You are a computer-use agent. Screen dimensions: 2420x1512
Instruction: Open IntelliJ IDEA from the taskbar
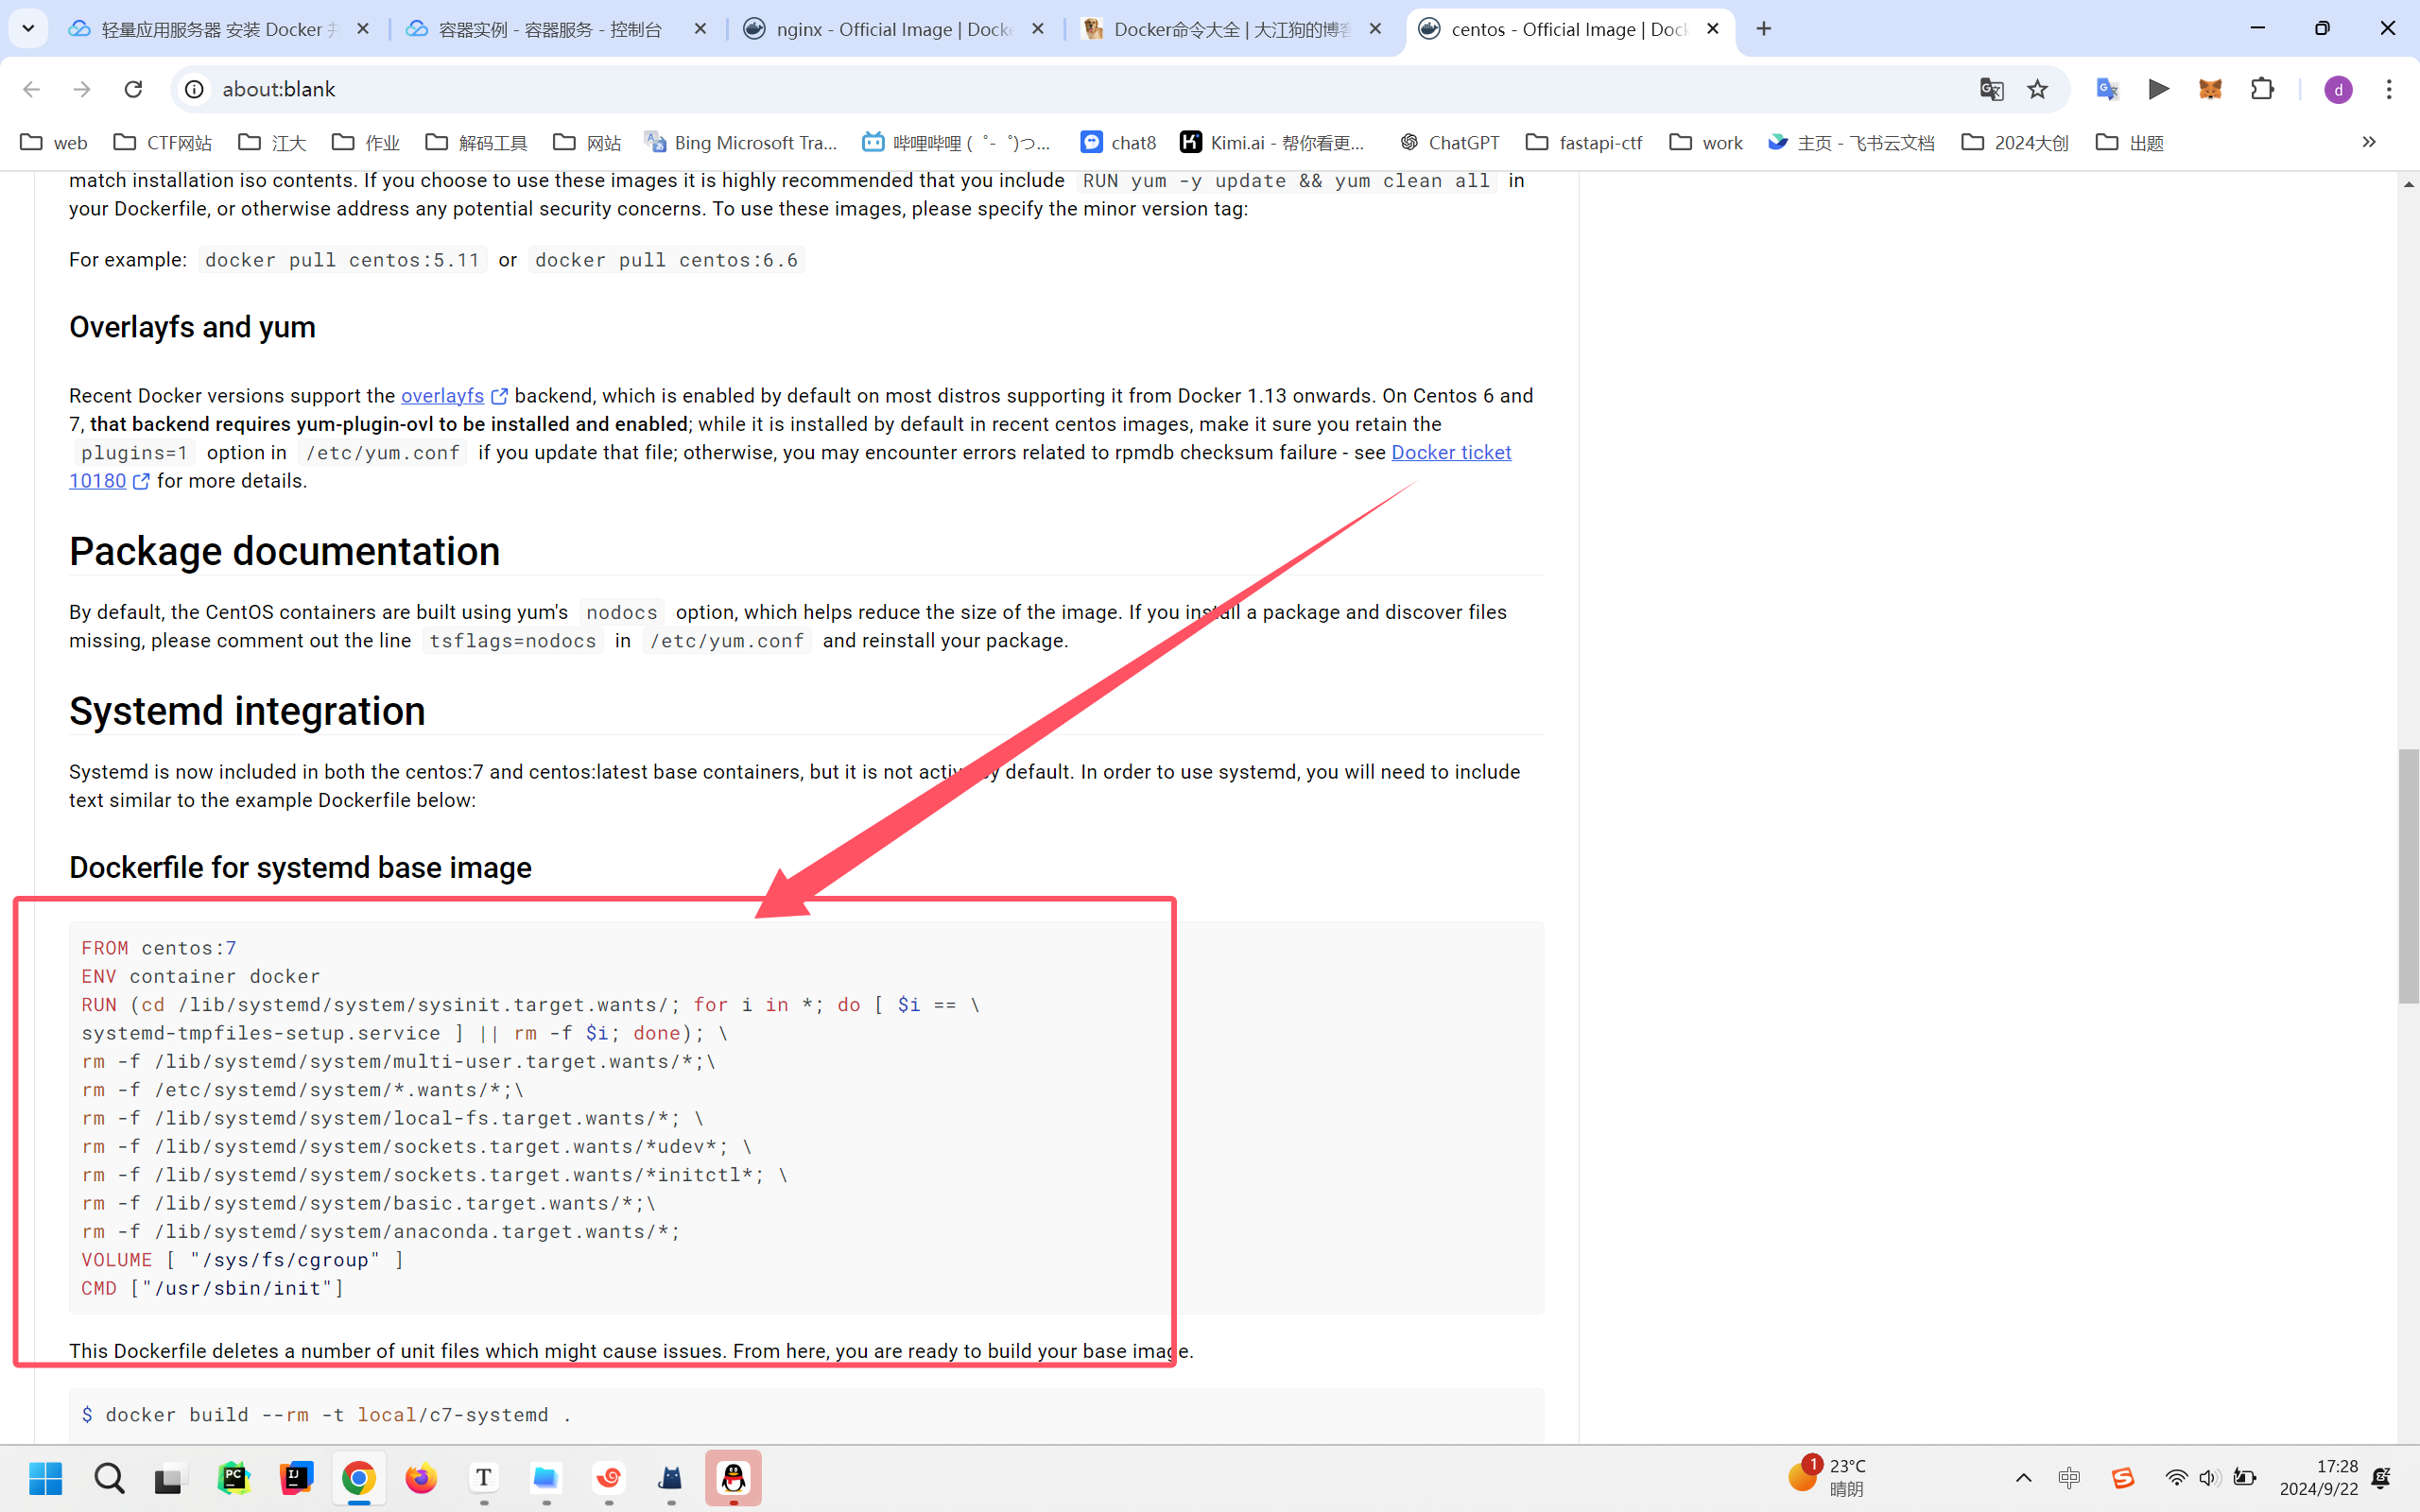click(296, 1477)
